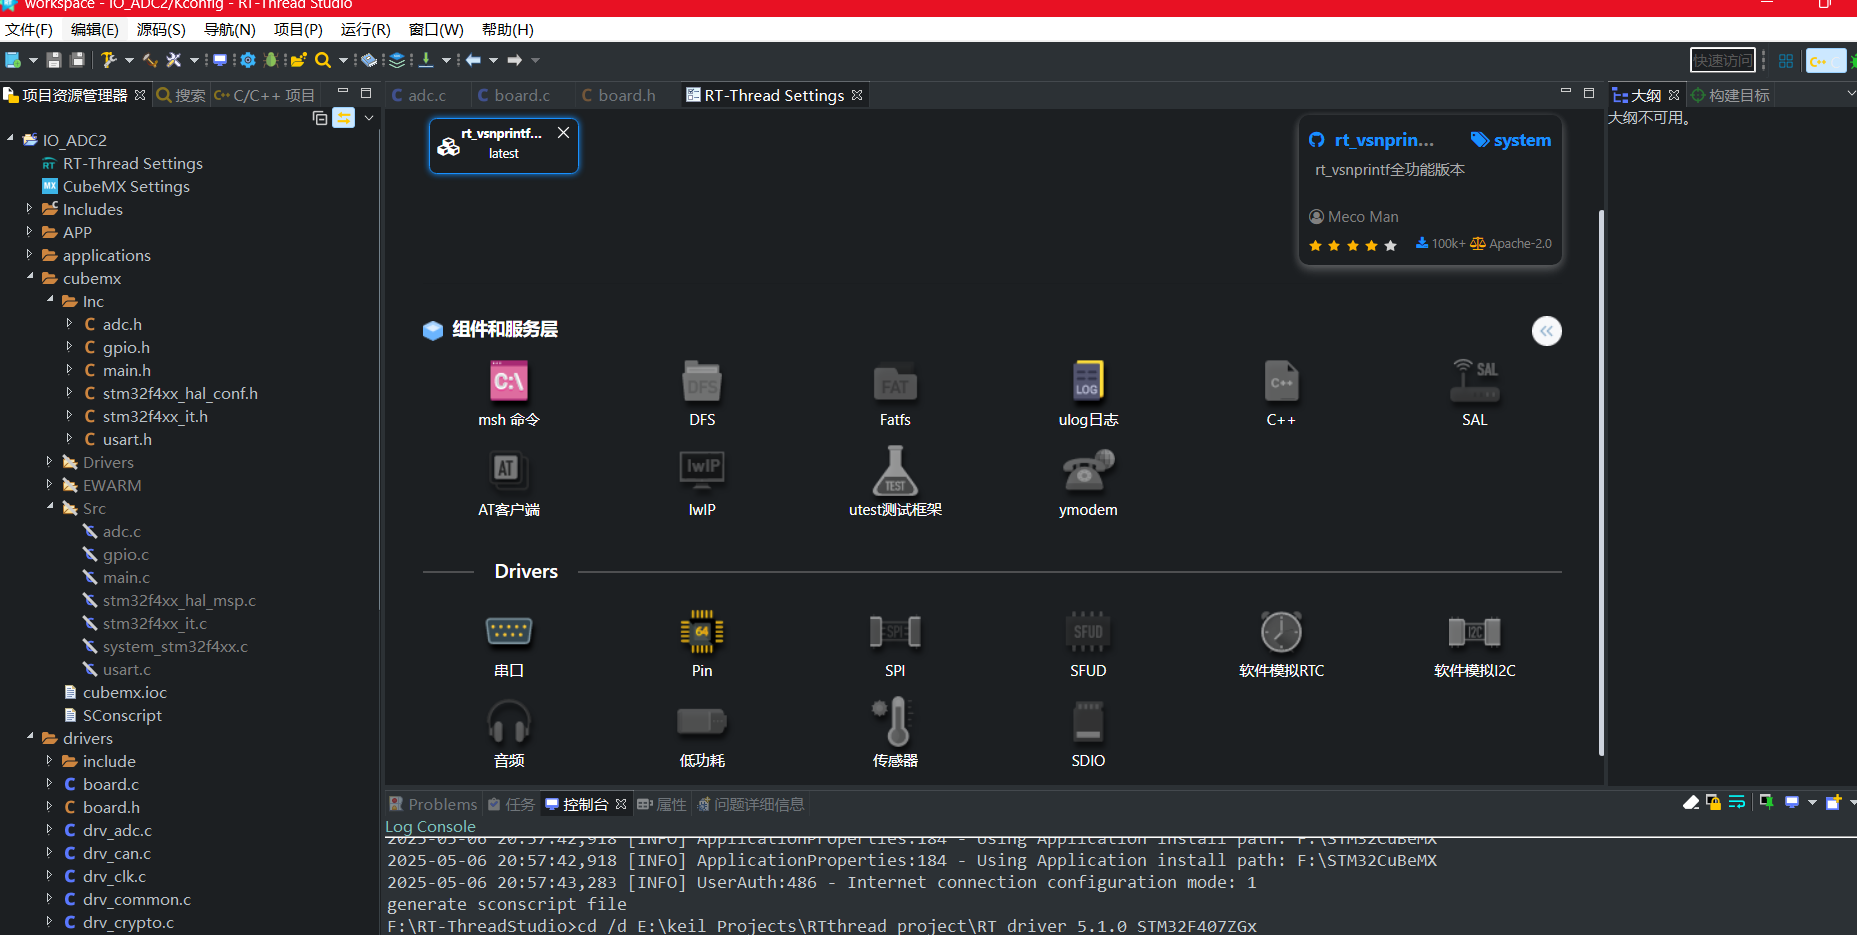Enable the SFUD driver icon
Screen dimensions: 1857x935
pos(1088,632)
